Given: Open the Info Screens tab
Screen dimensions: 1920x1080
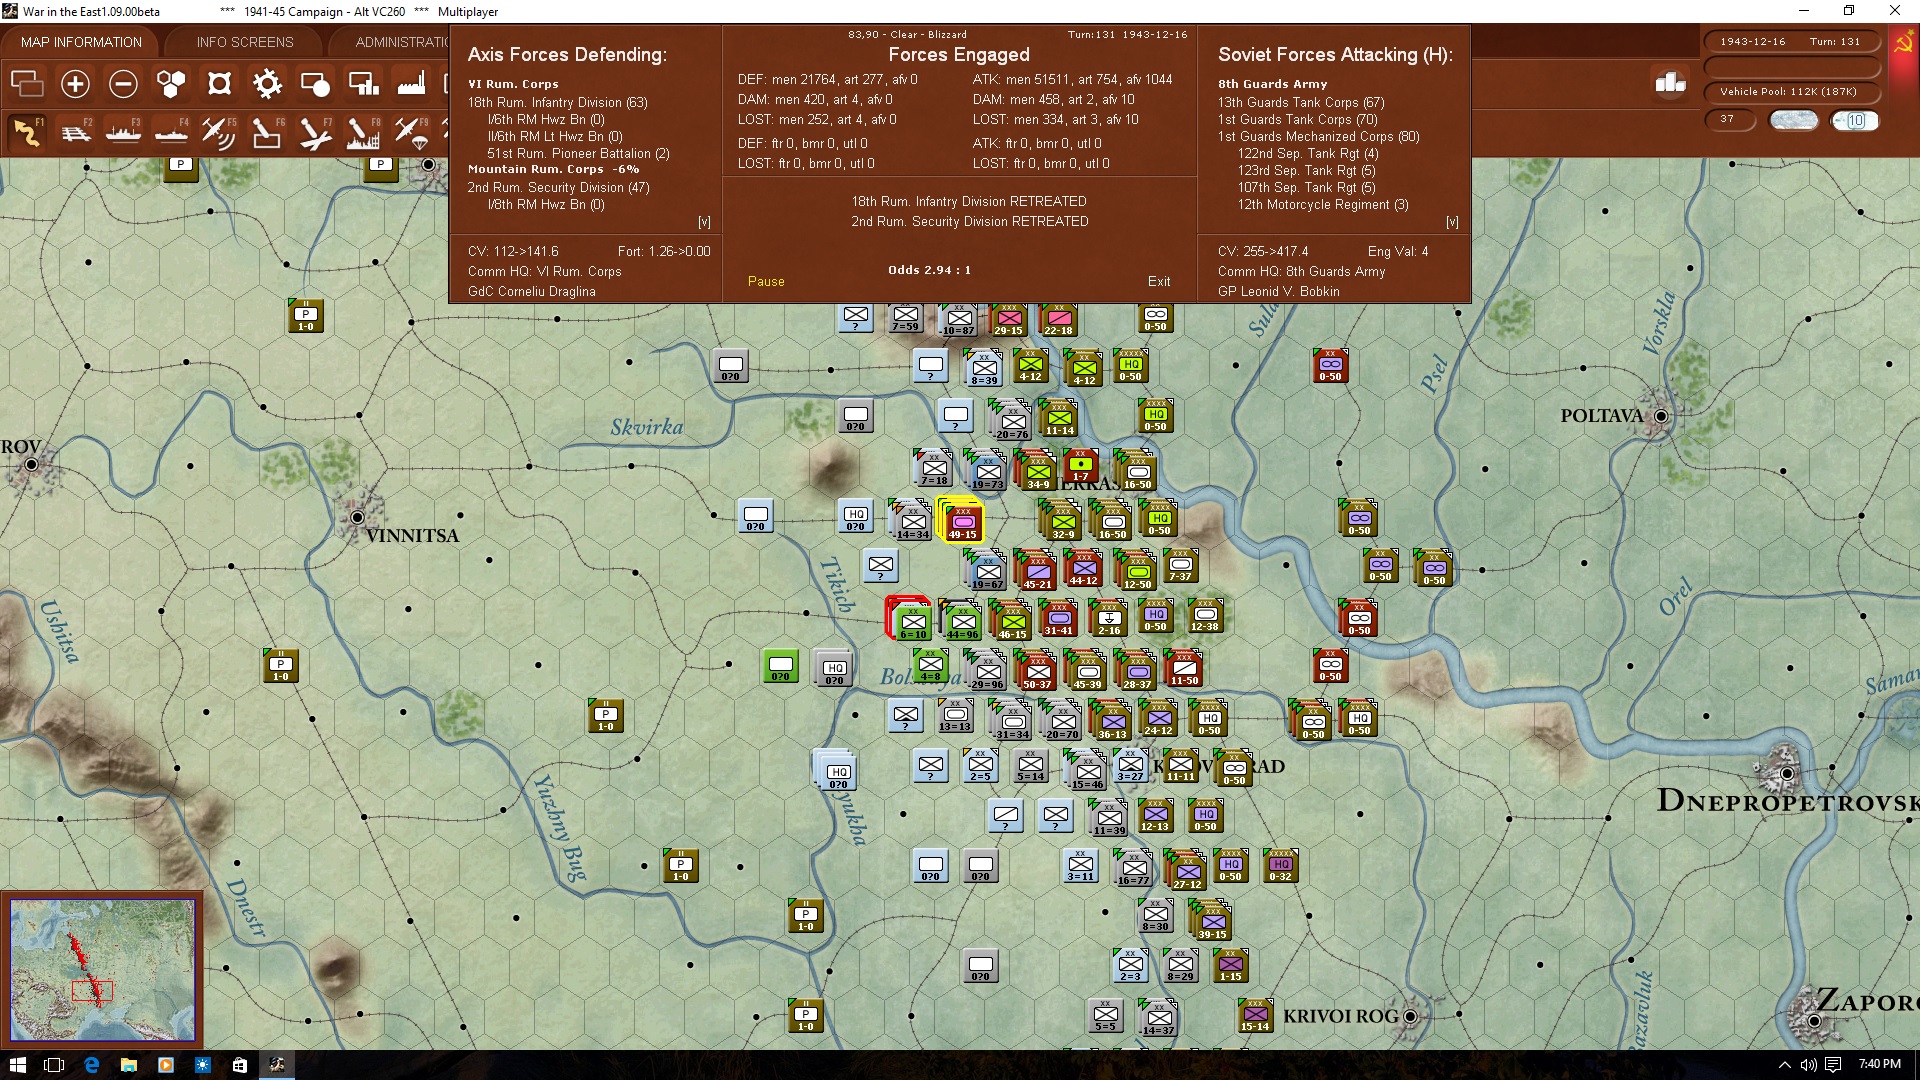Looking at the screenshot, I should click(245, 42).
